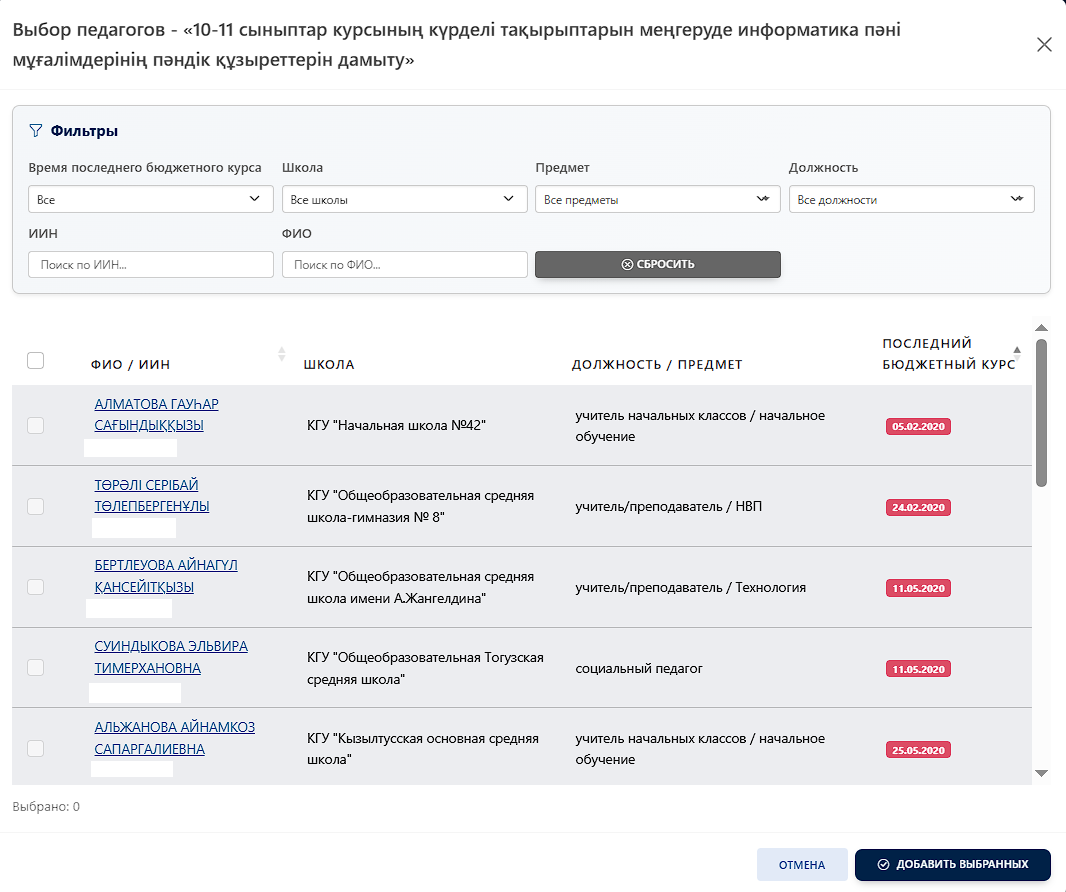1066x892 pixels.
Task: Click scrollbar up arrow in the table
Action: click(1041, 328)
